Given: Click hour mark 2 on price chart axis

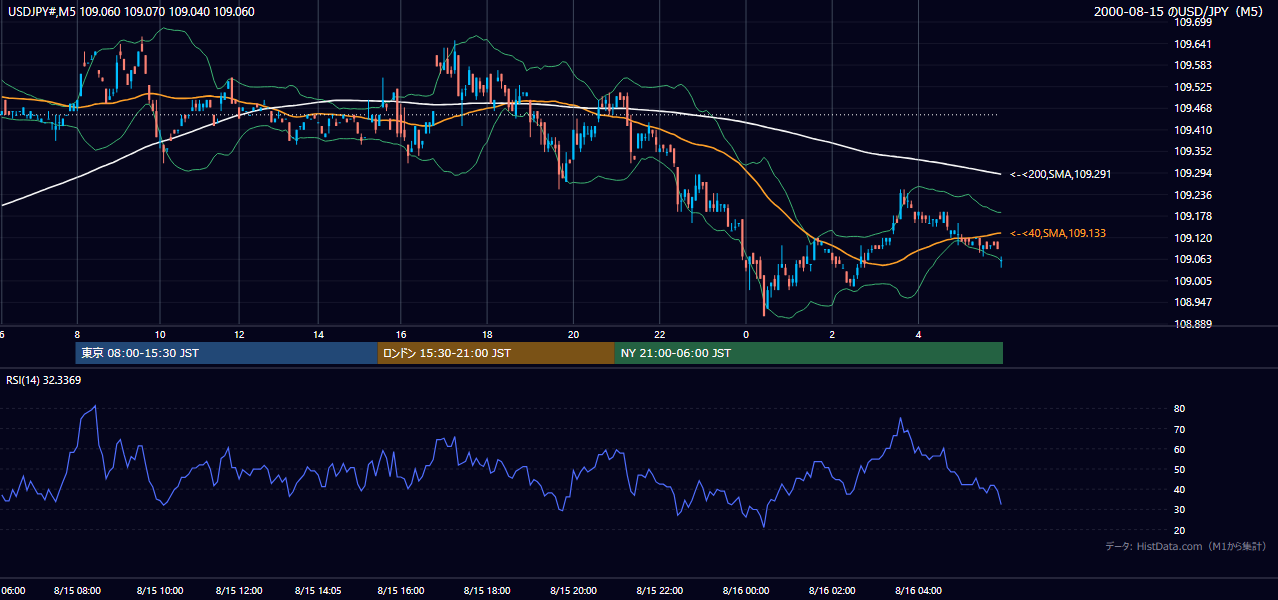Looking at the screenshot, I should [832, 333].
